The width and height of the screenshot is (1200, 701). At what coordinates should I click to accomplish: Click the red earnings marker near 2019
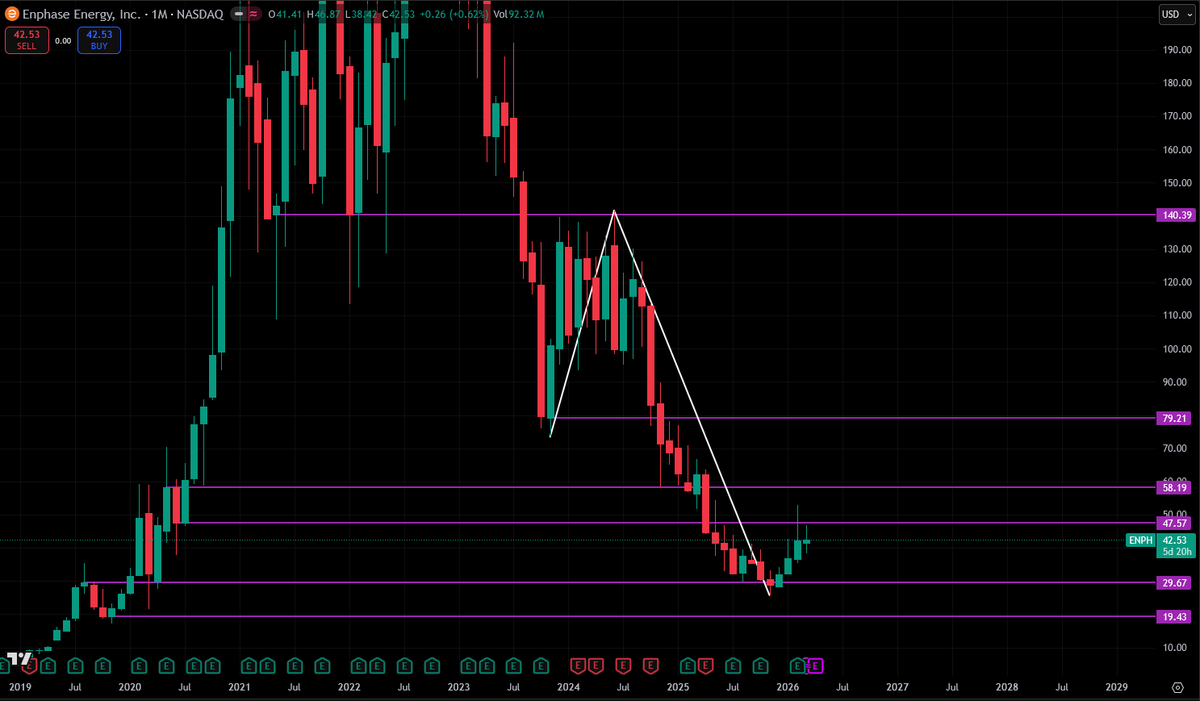point(31,665)
